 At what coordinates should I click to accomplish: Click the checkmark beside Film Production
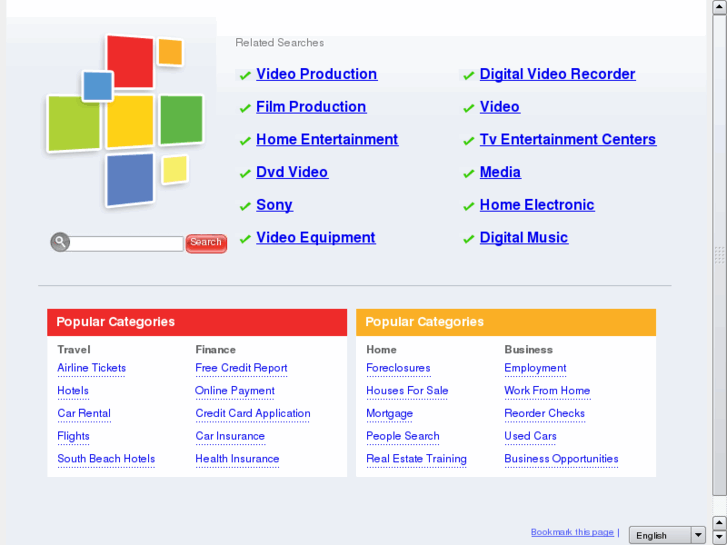point(245,108)
